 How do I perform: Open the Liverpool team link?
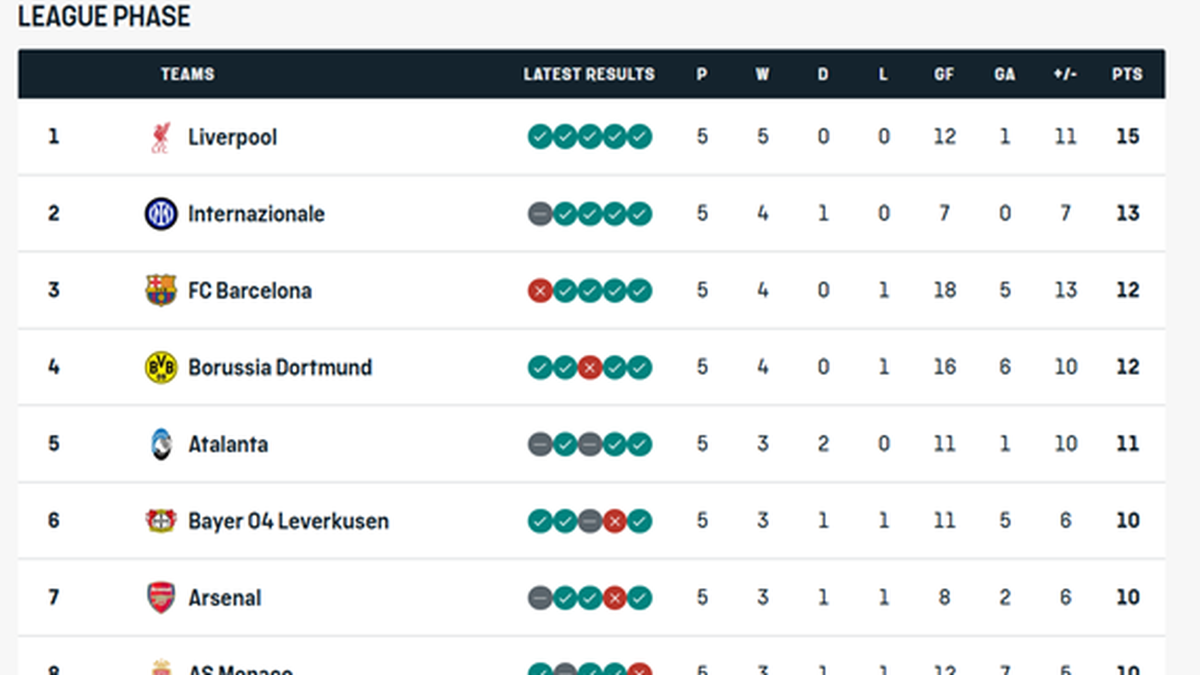click(x=233, y=137)
